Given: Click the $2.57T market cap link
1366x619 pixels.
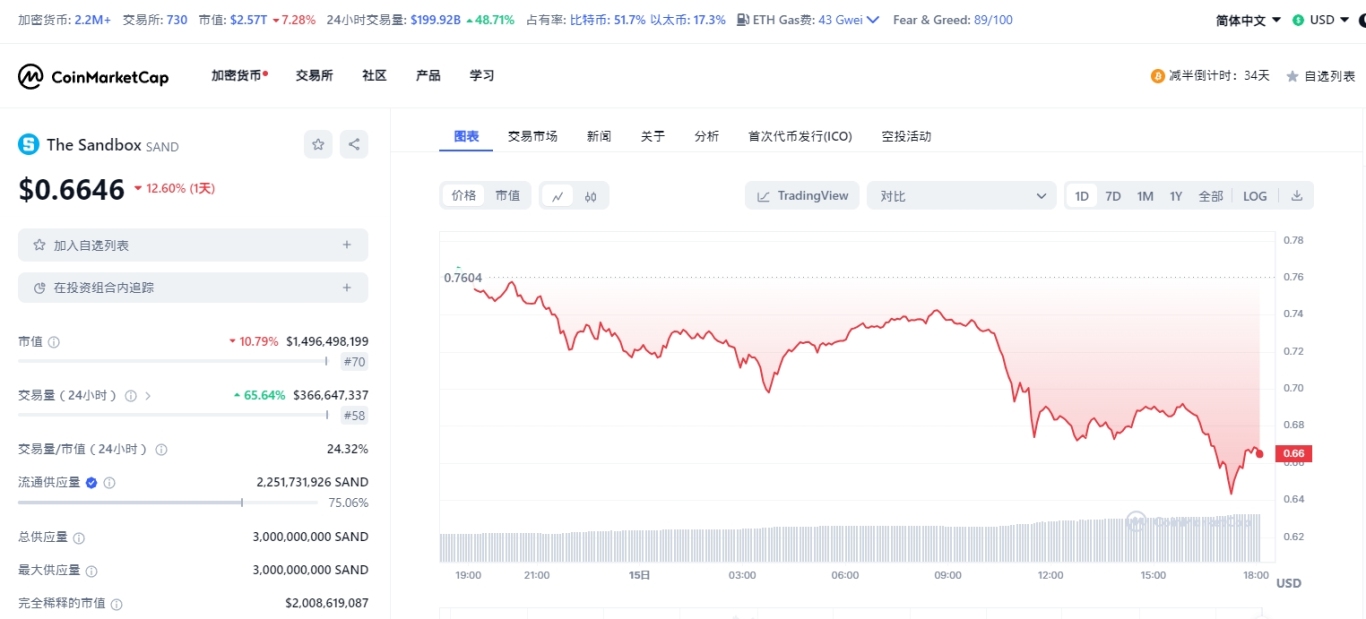Looking at the screenshot, I should 247,20.
